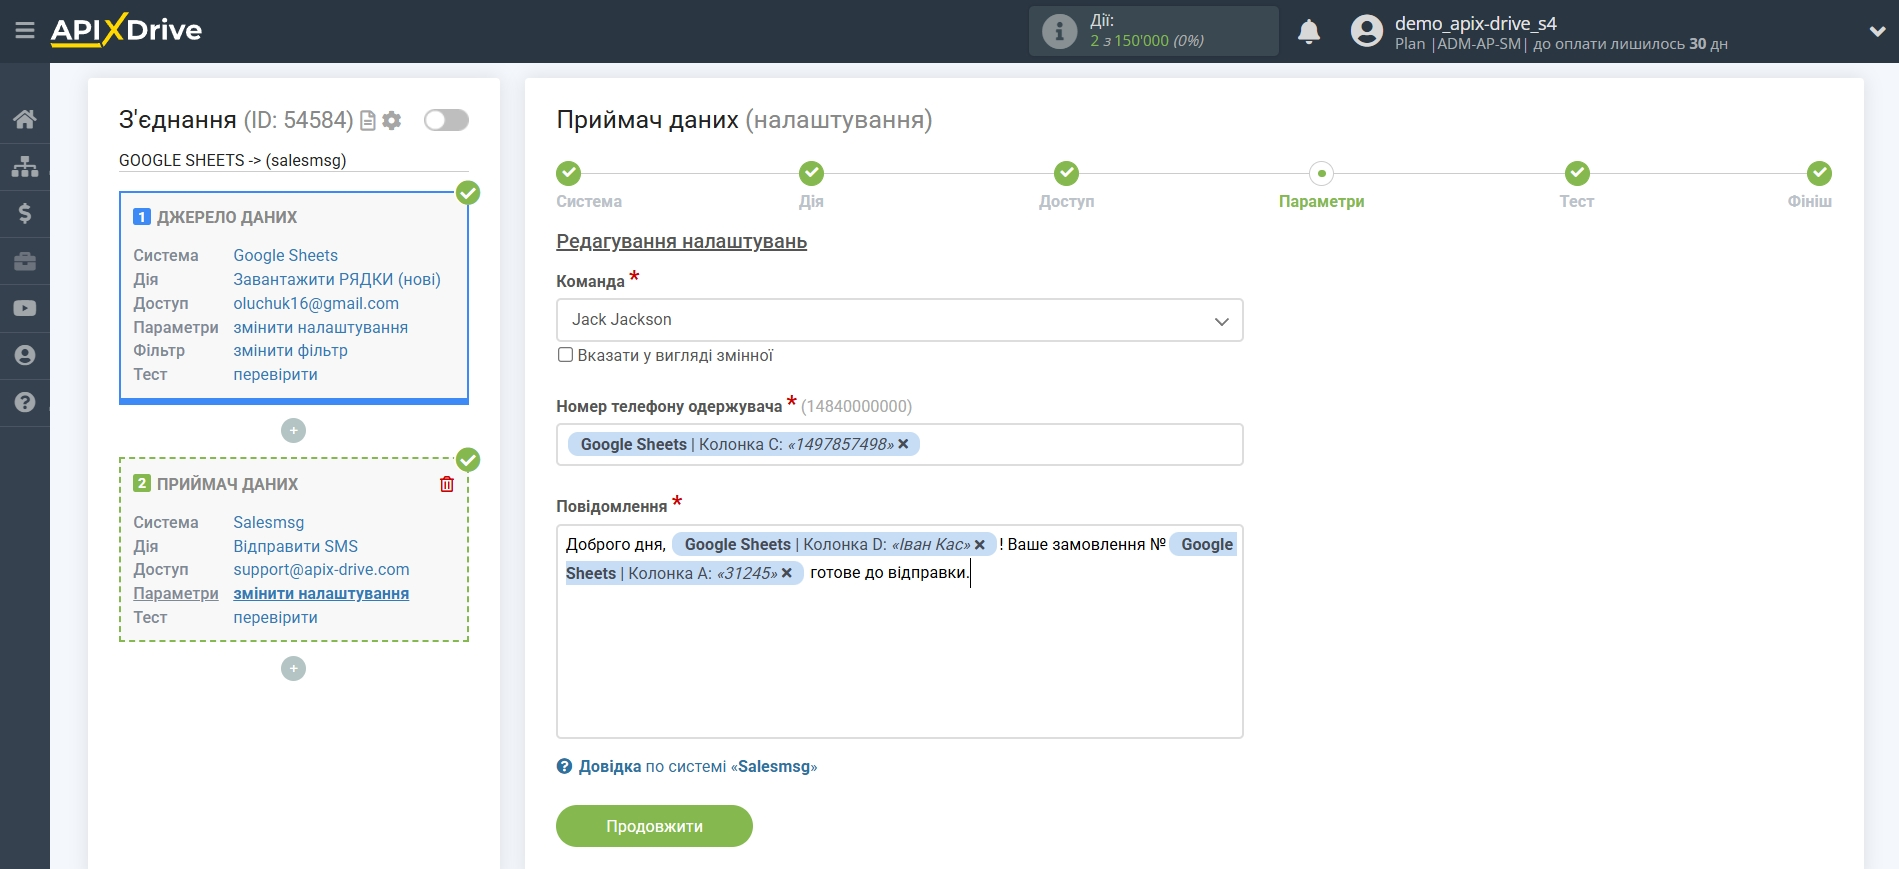The image size is (1899, 869).
Task: Open the connection settings gear icon
Action: click(x=392, y=121)
